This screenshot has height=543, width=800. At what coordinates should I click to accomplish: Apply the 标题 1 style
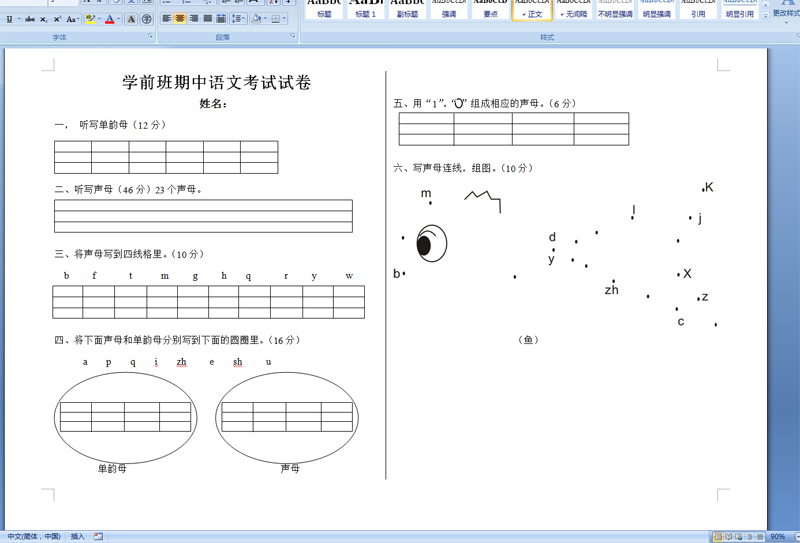pyautogui.click(x=365, y=9)
